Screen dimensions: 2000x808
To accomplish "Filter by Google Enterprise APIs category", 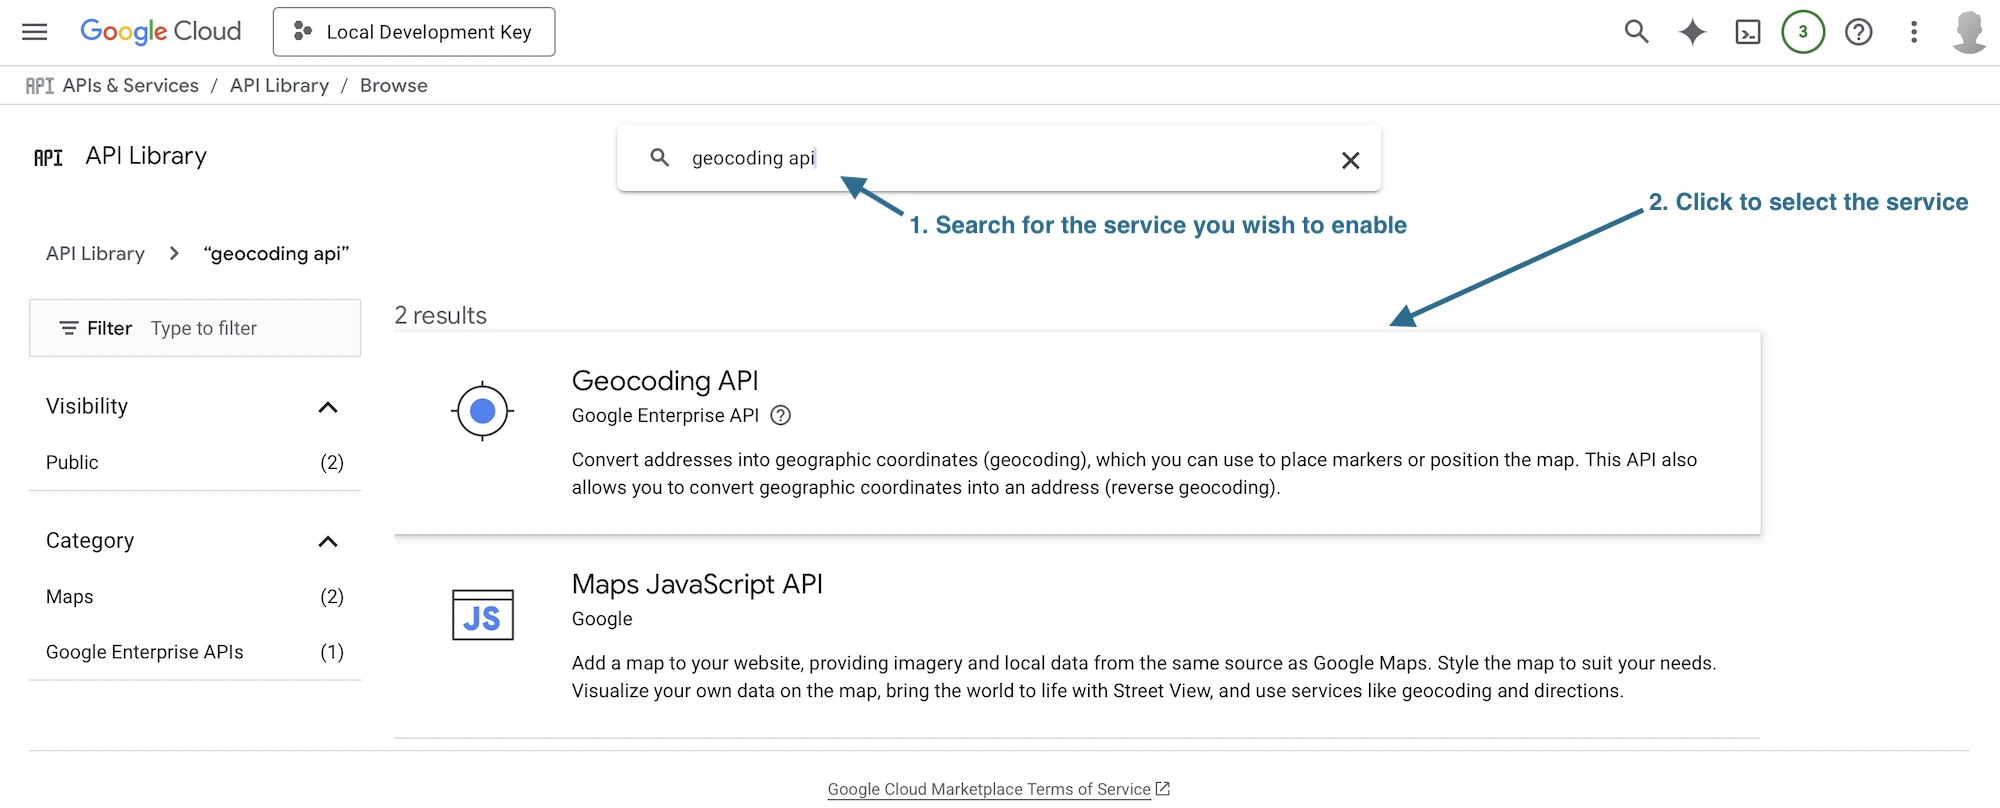I will pyautogui.click(x=145, y=652).
